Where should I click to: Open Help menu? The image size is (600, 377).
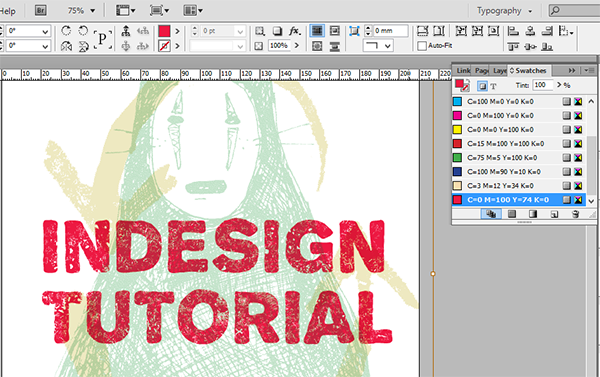point(7,11)
